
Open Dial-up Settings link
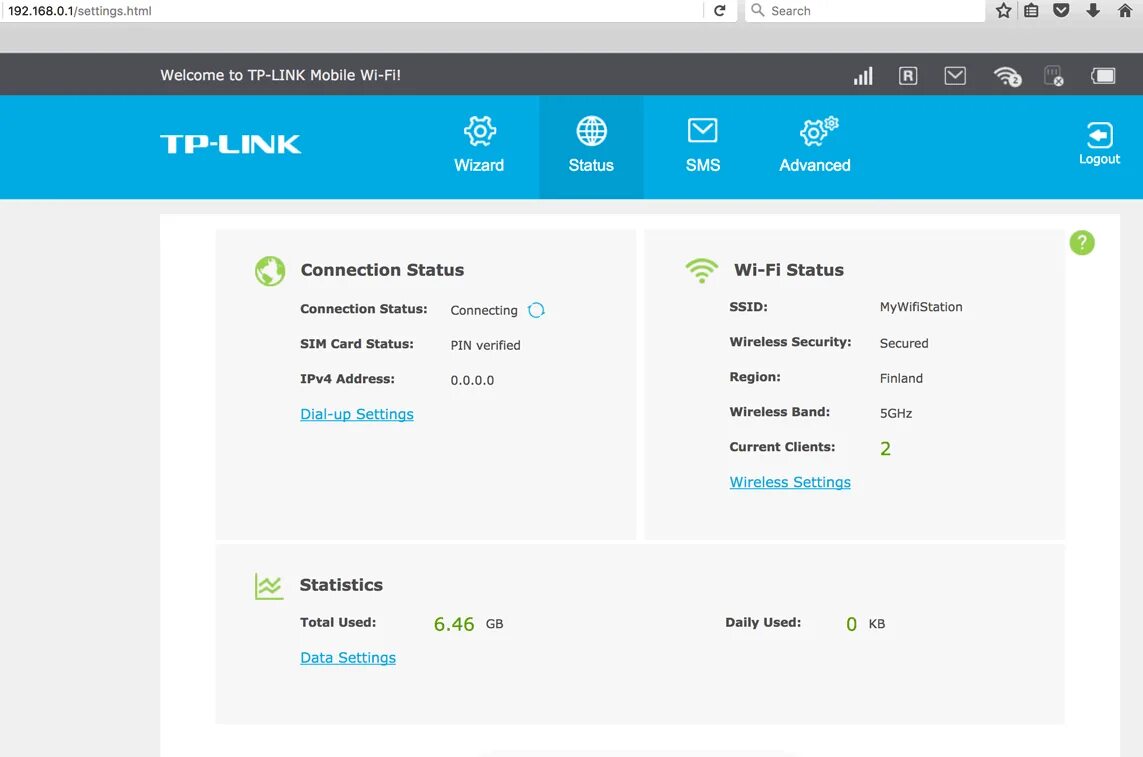pos(357,414)
